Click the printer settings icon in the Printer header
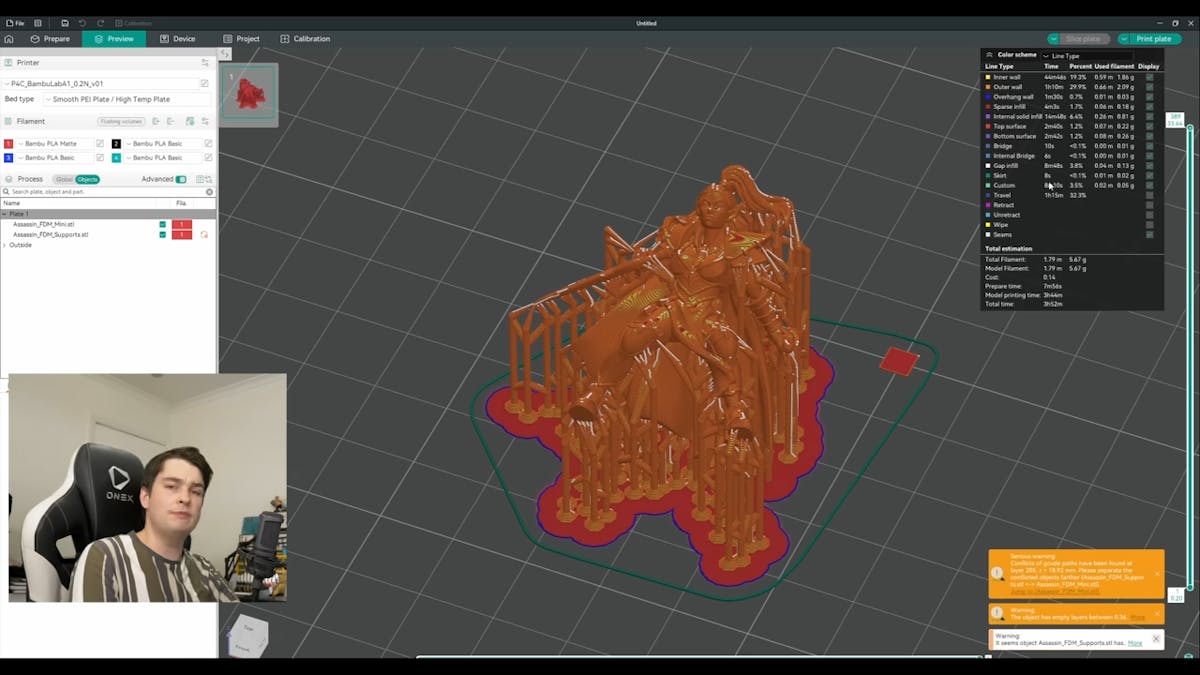The height and width of the screenshot is (675, 1200). click(x=205, y=62)
